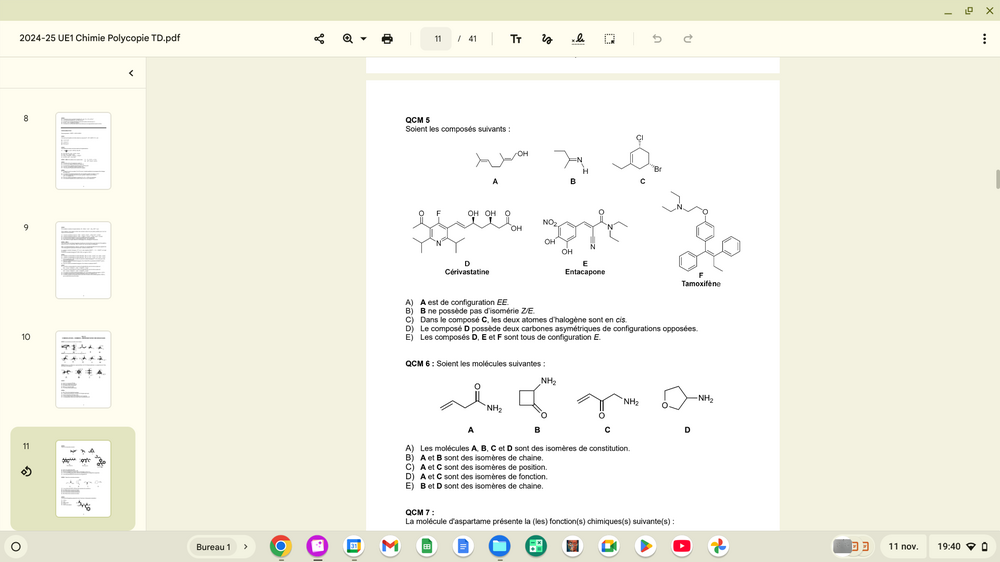Open the three-dot more options menu
The height and width of the screenshot is (562, 1000).
coord(984,39)
